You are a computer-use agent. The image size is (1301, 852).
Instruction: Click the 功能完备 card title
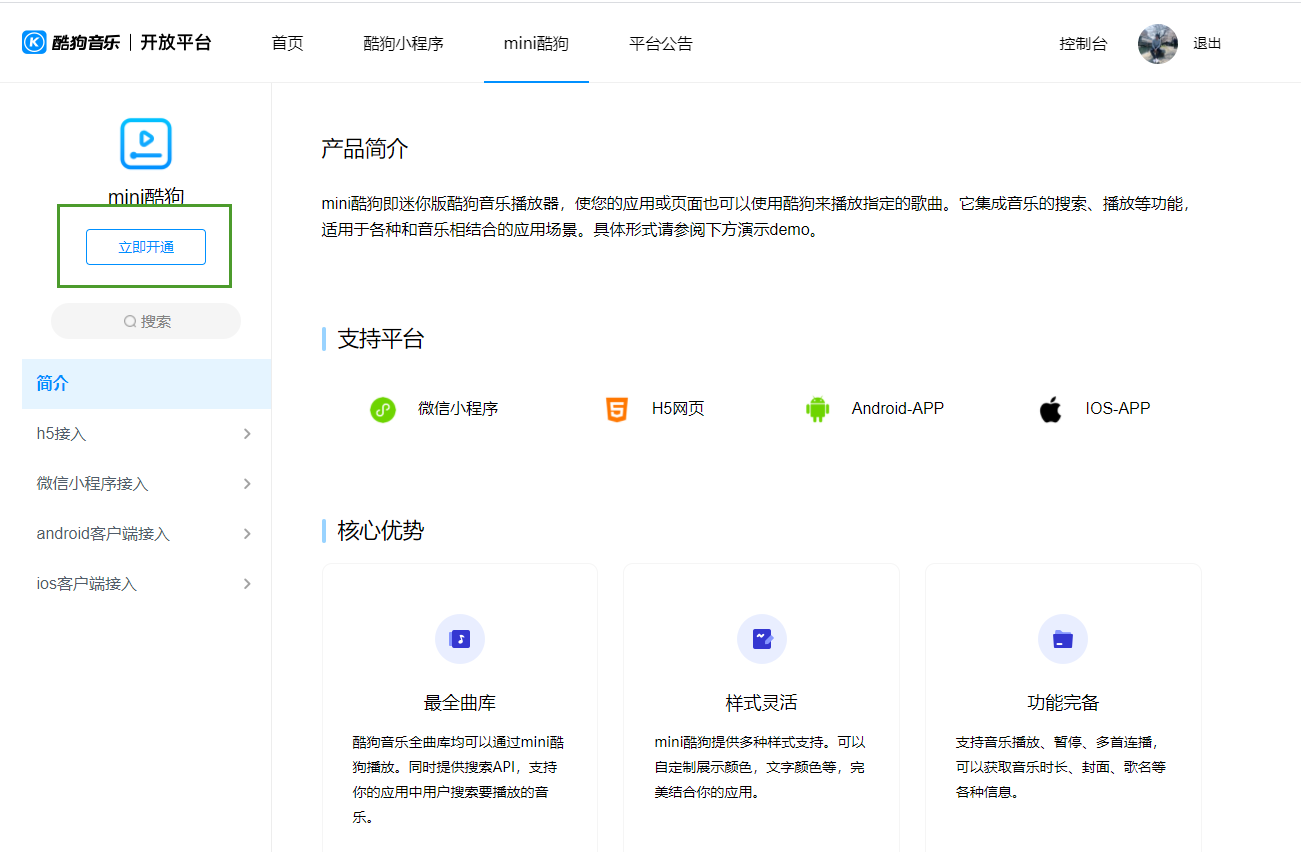[1063, 703]
